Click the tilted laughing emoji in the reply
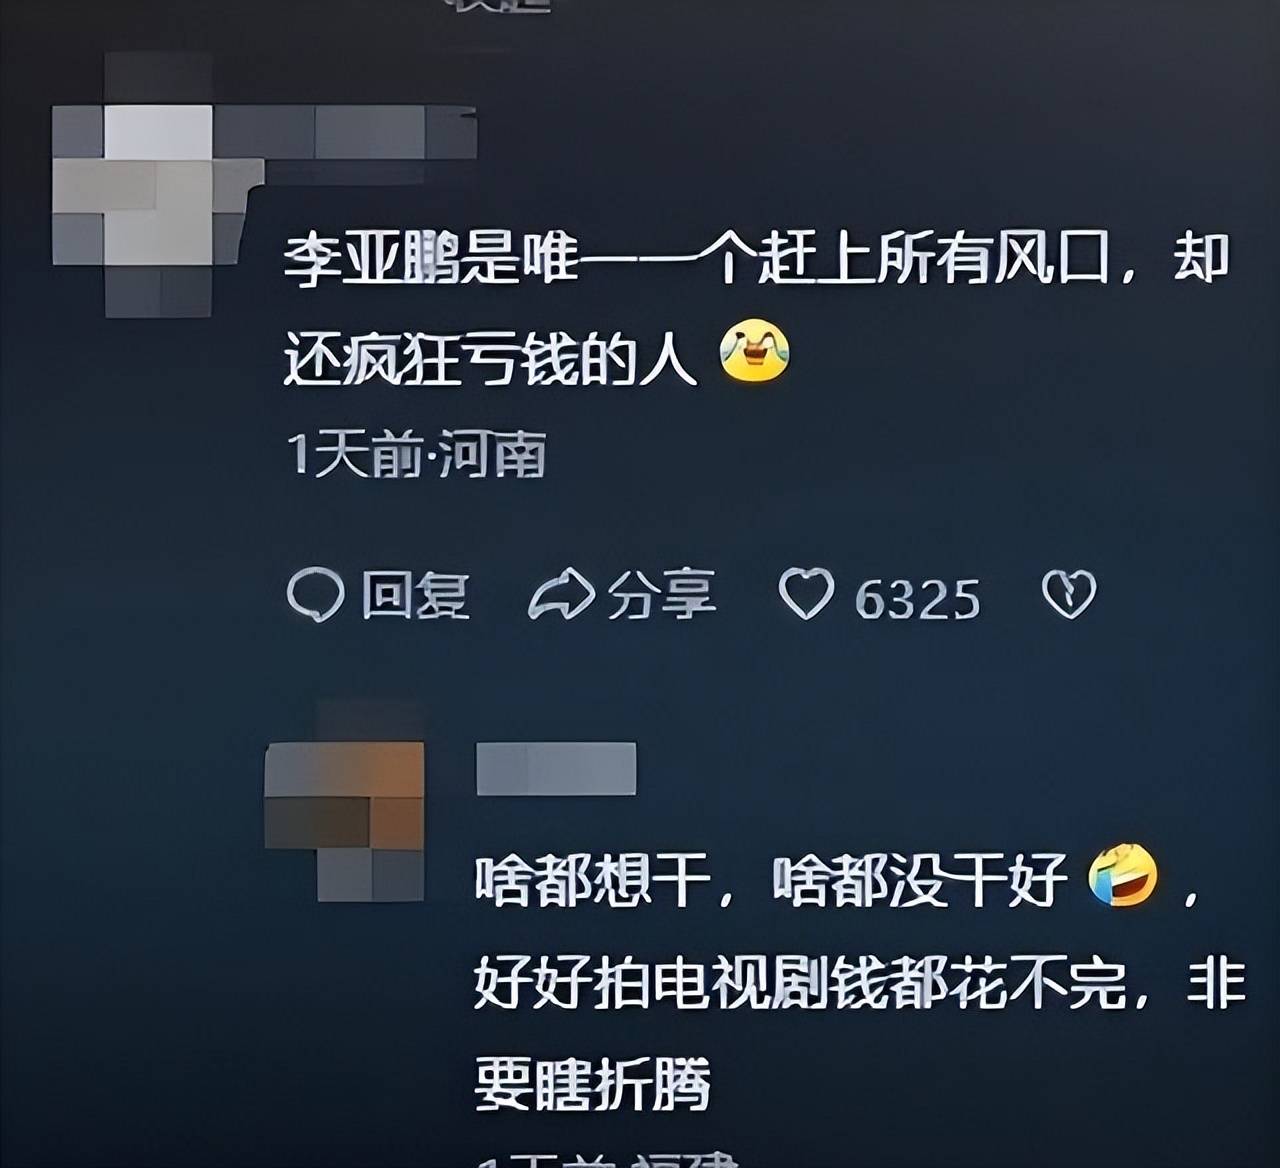1280x1168 pixels. tap(1123, 875)
